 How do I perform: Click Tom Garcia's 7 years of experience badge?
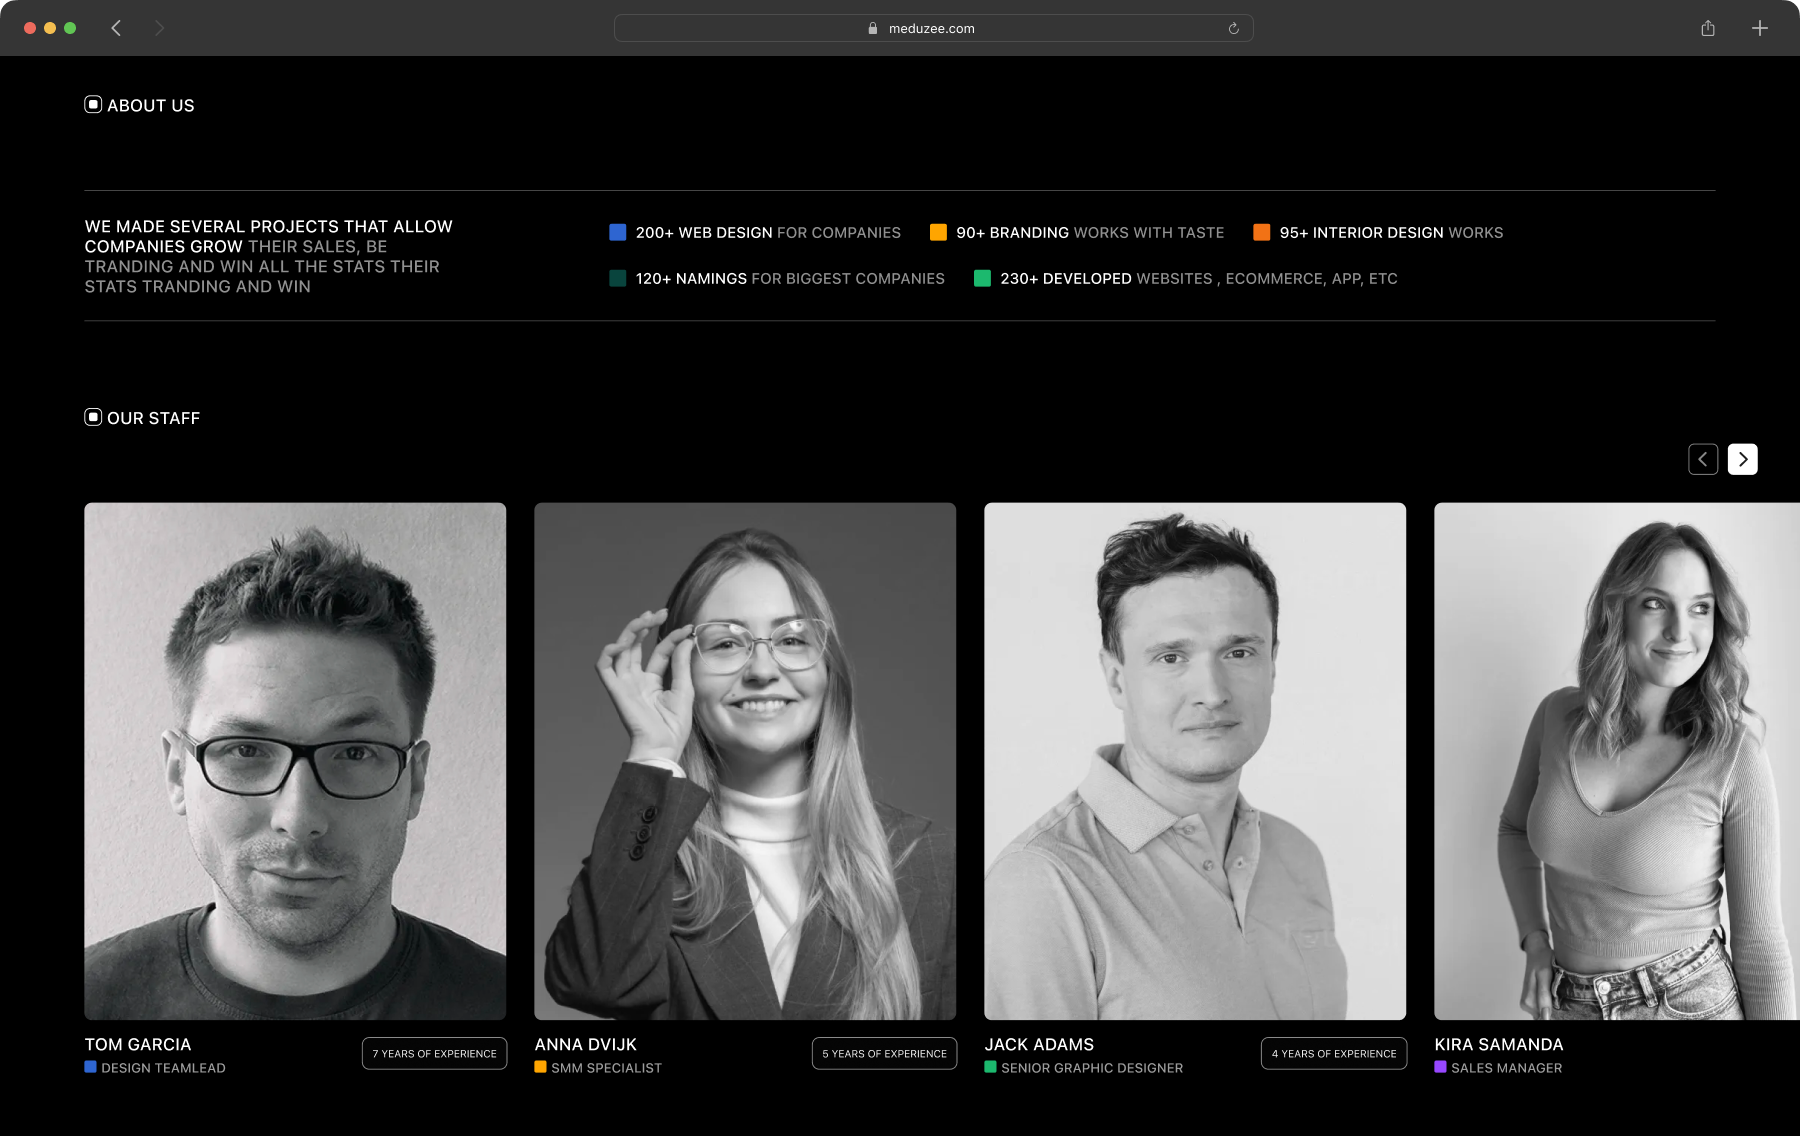pyautogui.click(x=434, y=1053)
